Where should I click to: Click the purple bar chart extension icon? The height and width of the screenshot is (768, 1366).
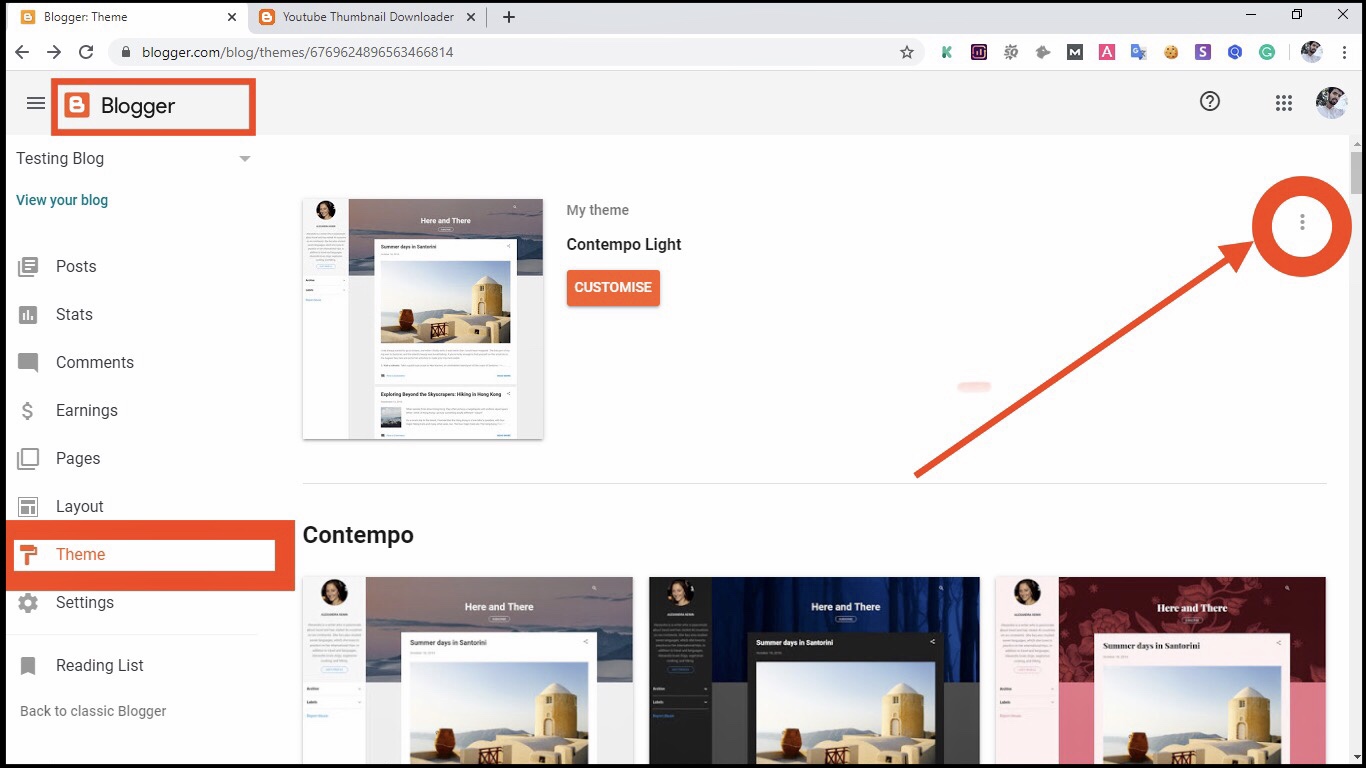pyautogui.click(x=979, y=52)
